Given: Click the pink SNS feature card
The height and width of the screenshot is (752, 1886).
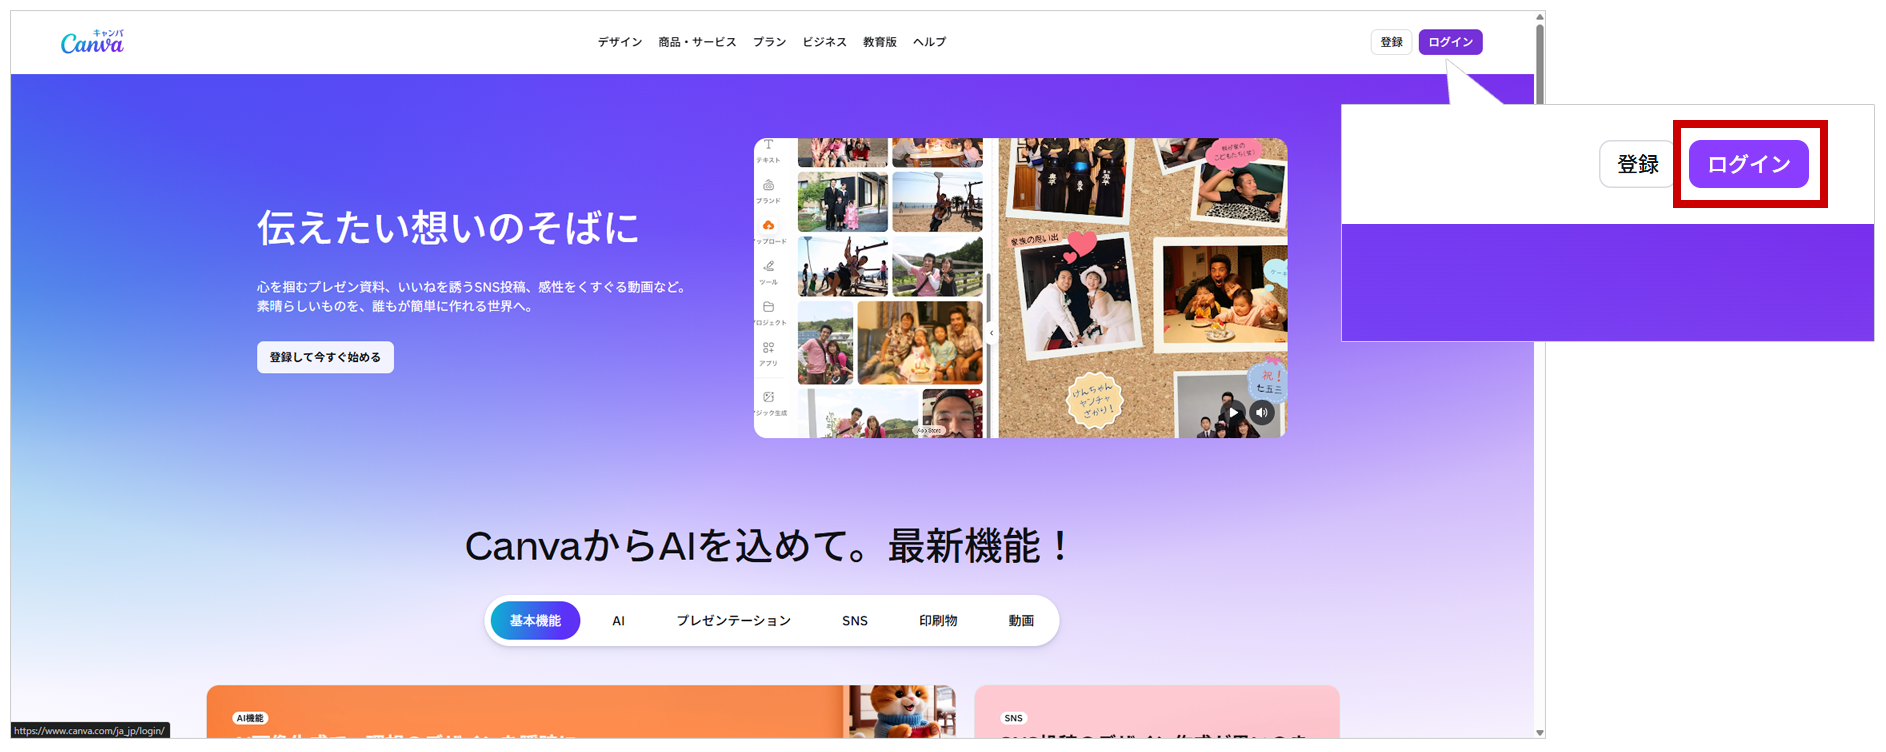Looking at the screenshot, I should point(1157,712).
